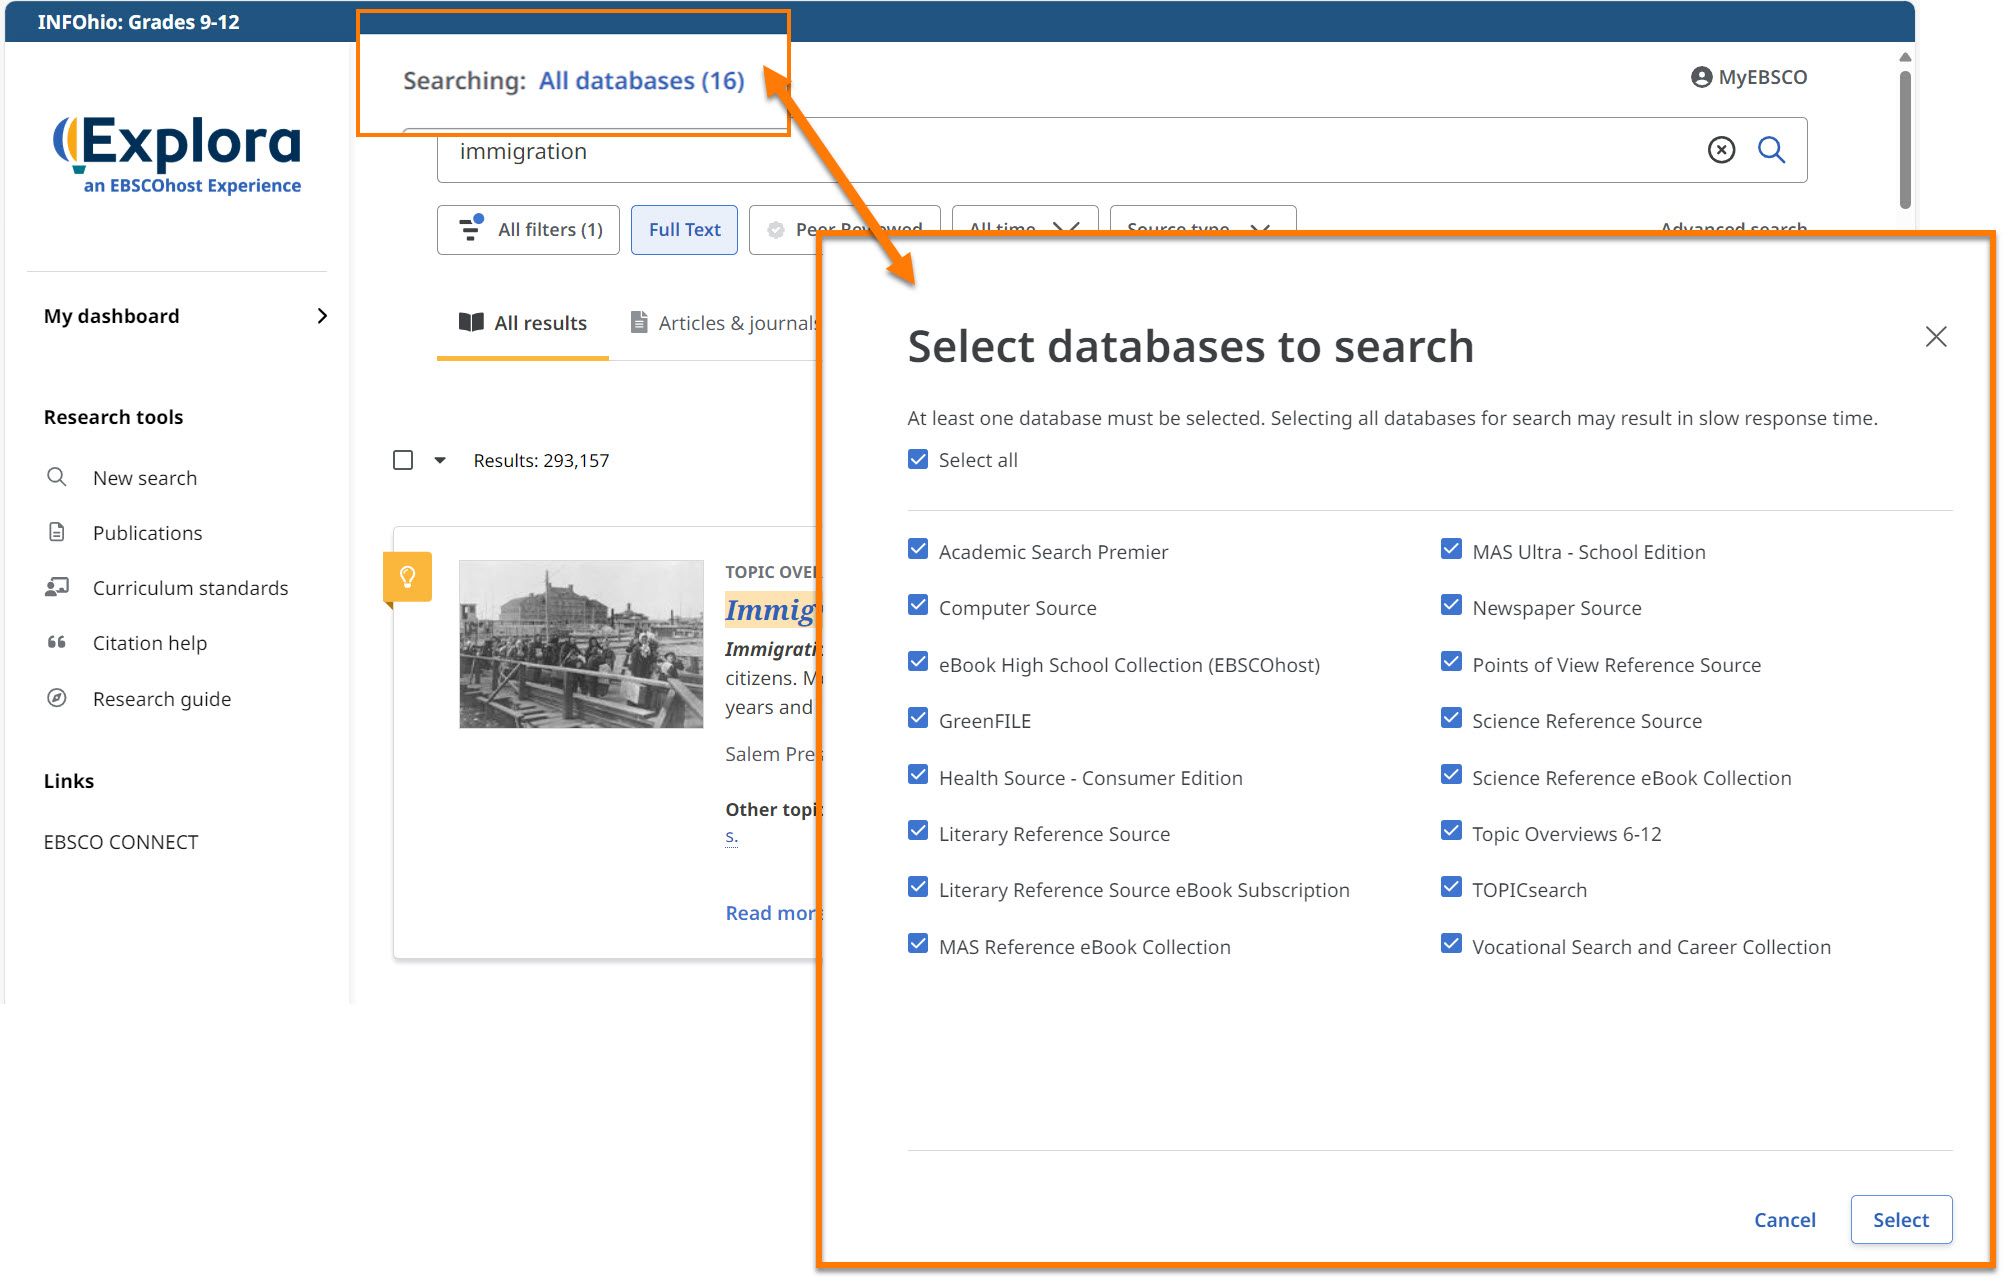The height and width of the screenshot is (1277, 2007).
Task: Expand My dashboard chevron
Action: (322, 316)
